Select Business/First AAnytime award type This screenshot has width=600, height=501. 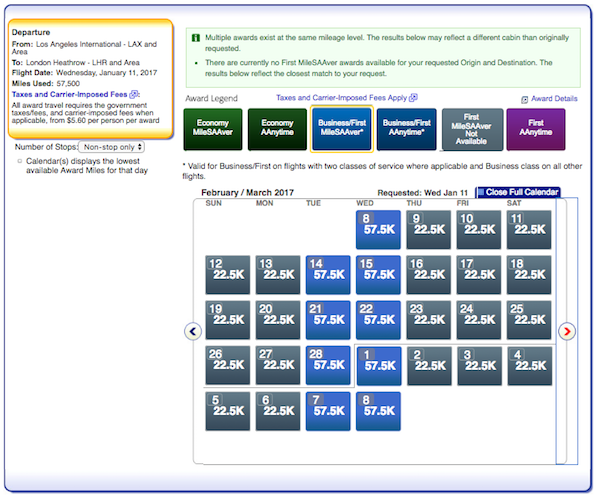(x=406, y=129)
